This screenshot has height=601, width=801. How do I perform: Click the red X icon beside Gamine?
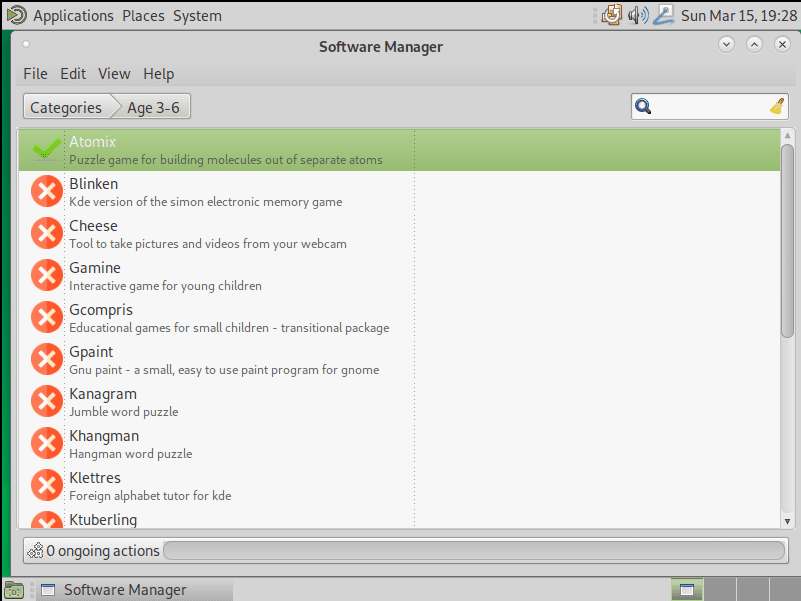(47, 275)
